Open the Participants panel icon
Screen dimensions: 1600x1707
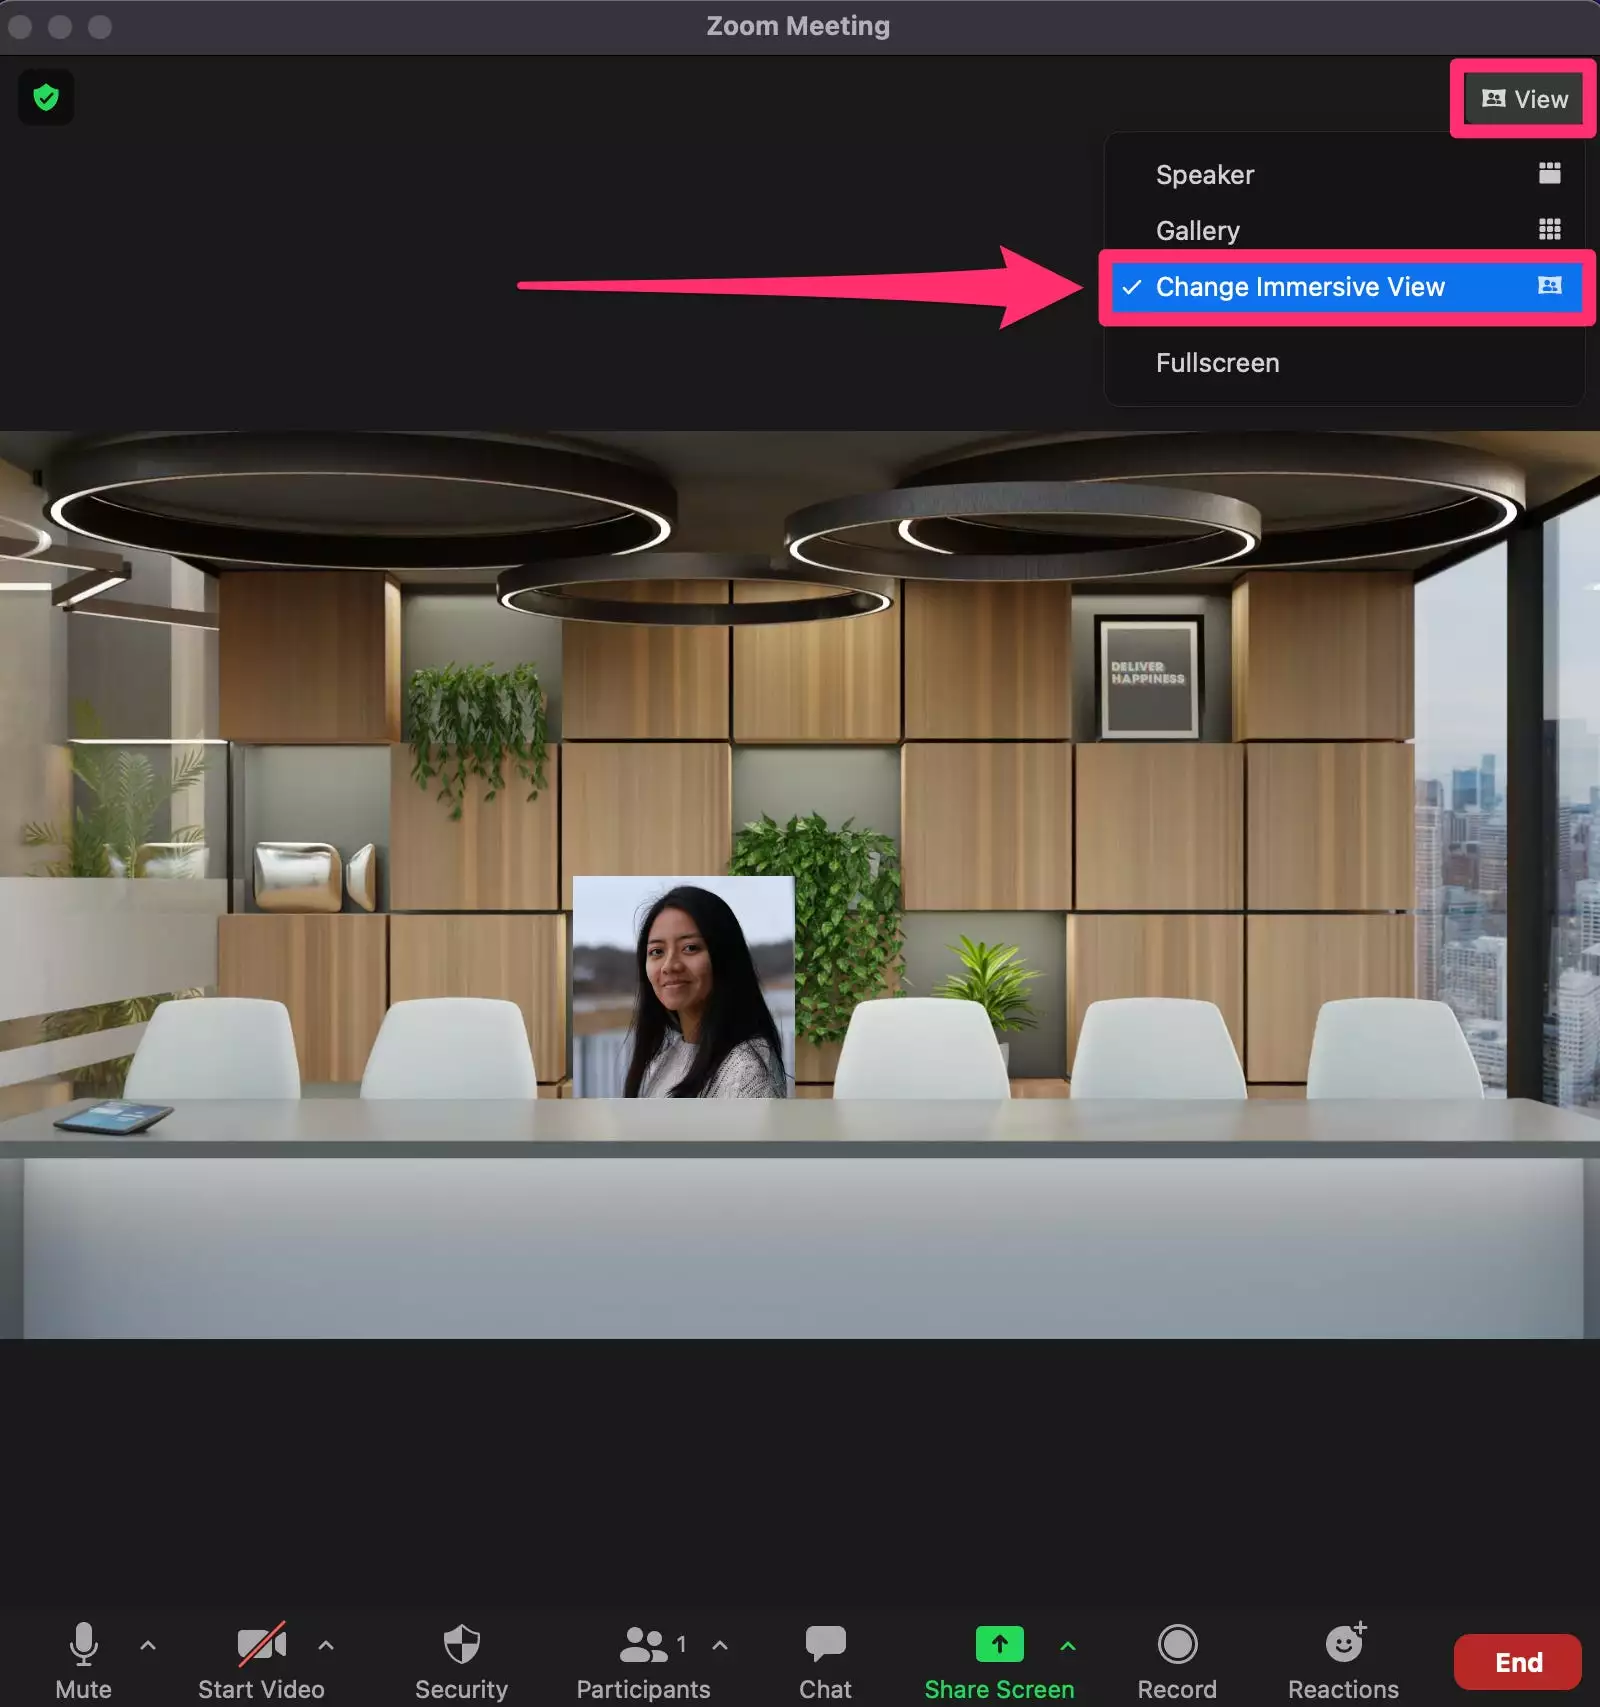tap(643, 1644)
